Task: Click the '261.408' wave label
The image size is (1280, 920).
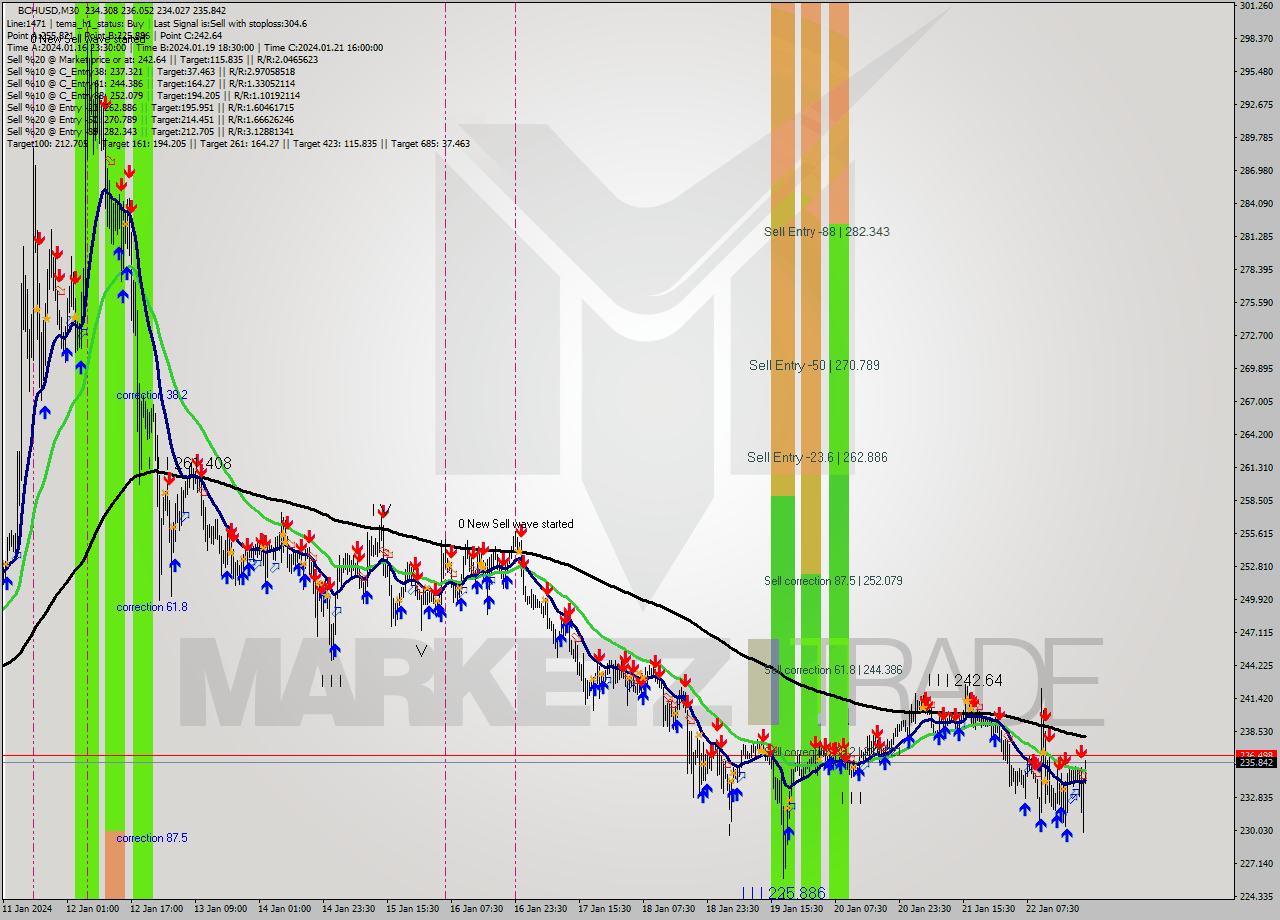Action: point(203,464)
